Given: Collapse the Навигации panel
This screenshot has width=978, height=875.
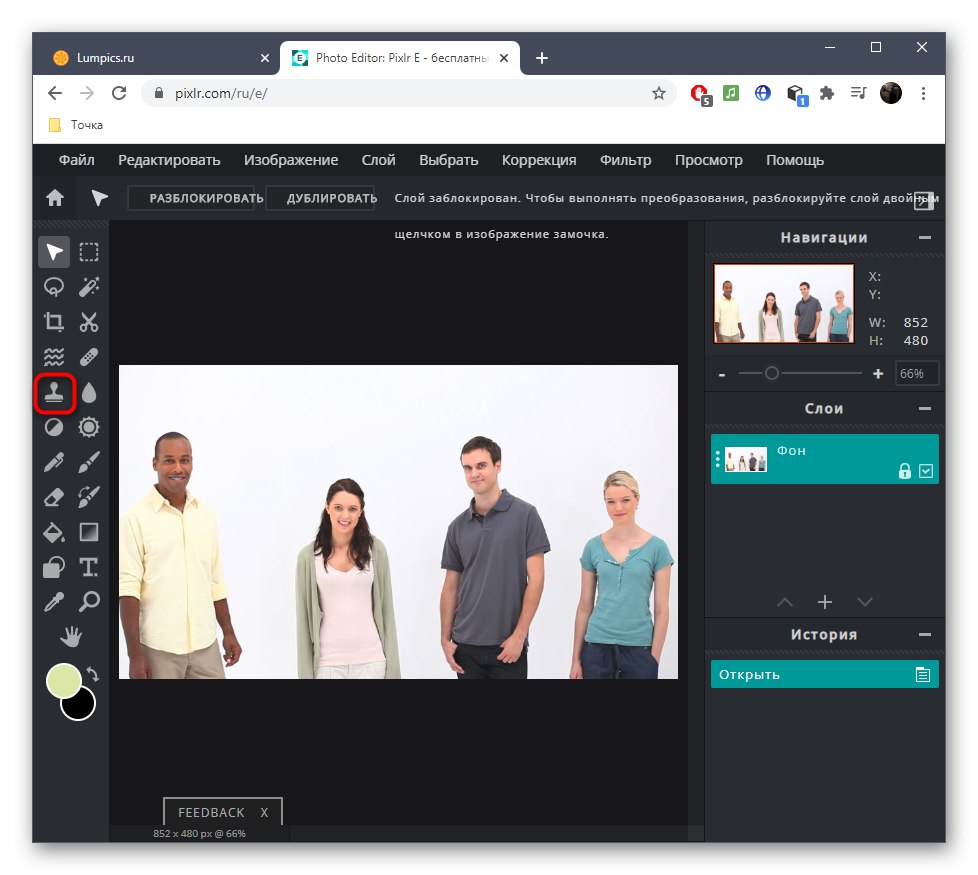Looking at the screenshot, I should [x=925, y=238].
